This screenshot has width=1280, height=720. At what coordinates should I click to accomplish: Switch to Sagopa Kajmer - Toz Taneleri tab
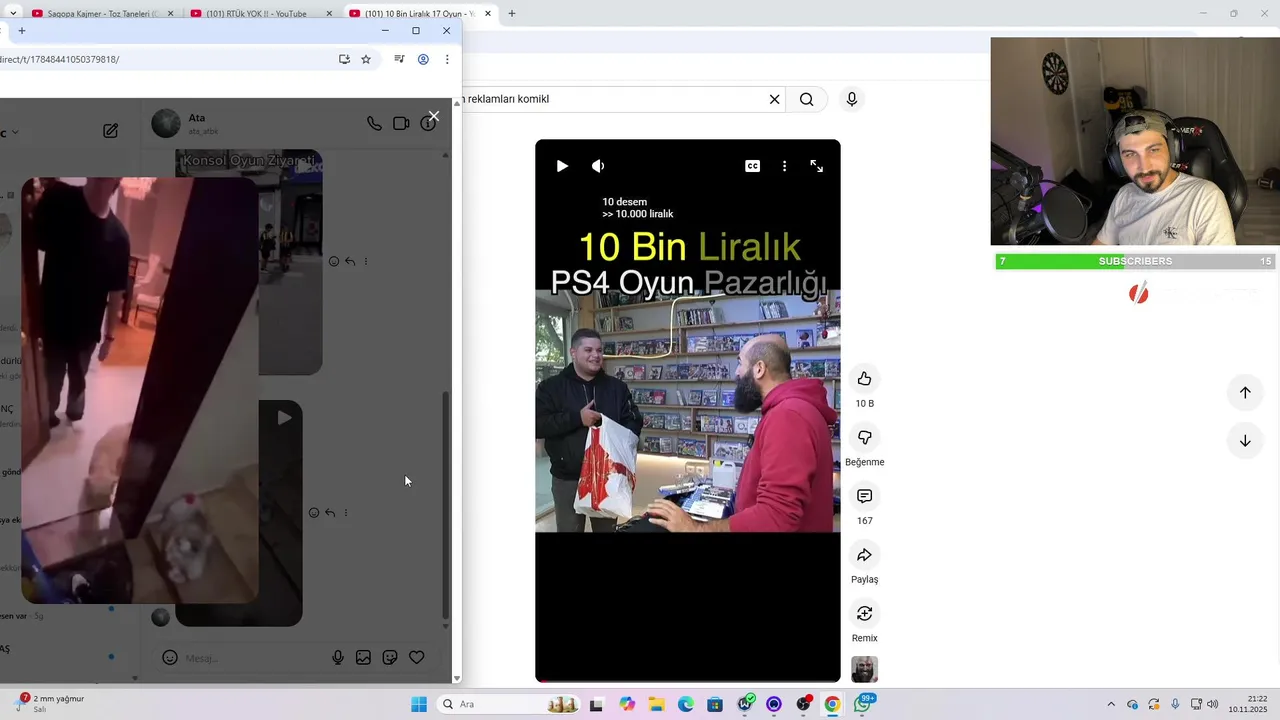[x=99, y=14]
